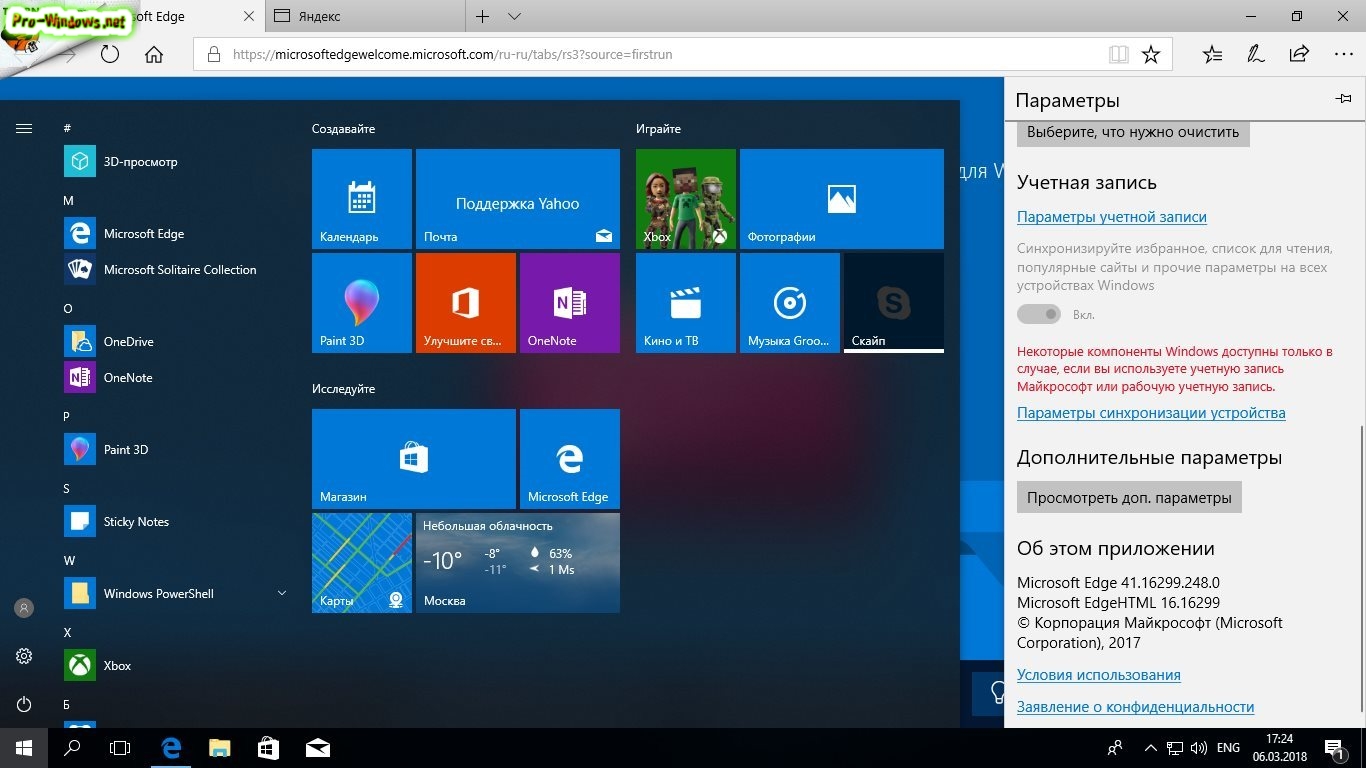Open the Москва weather tile
1366x768 pixels.
518,563
